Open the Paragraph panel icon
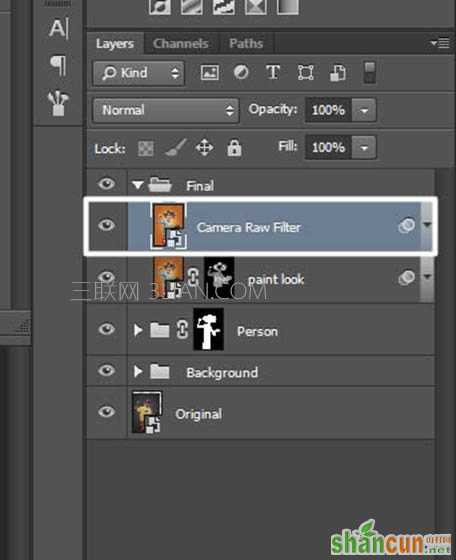The width and height of the screenshot is (456, 560). [x=58, y=65]
